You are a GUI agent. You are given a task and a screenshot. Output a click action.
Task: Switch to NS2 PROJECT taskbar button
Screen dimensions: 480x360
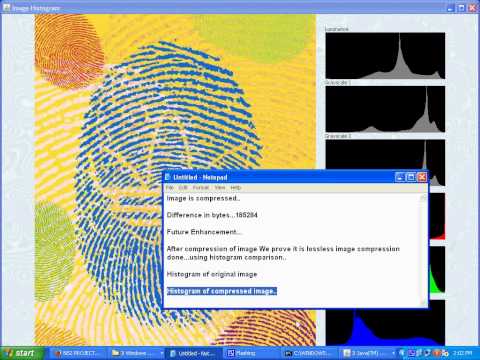pyautogui.click(x=77, y=353)
